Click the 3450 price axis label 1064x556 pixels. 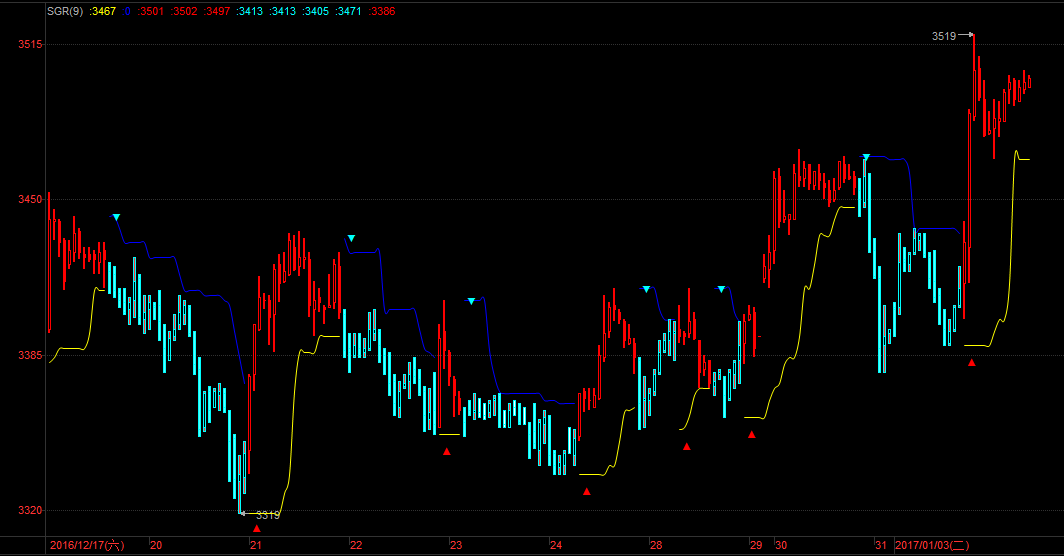30,200
